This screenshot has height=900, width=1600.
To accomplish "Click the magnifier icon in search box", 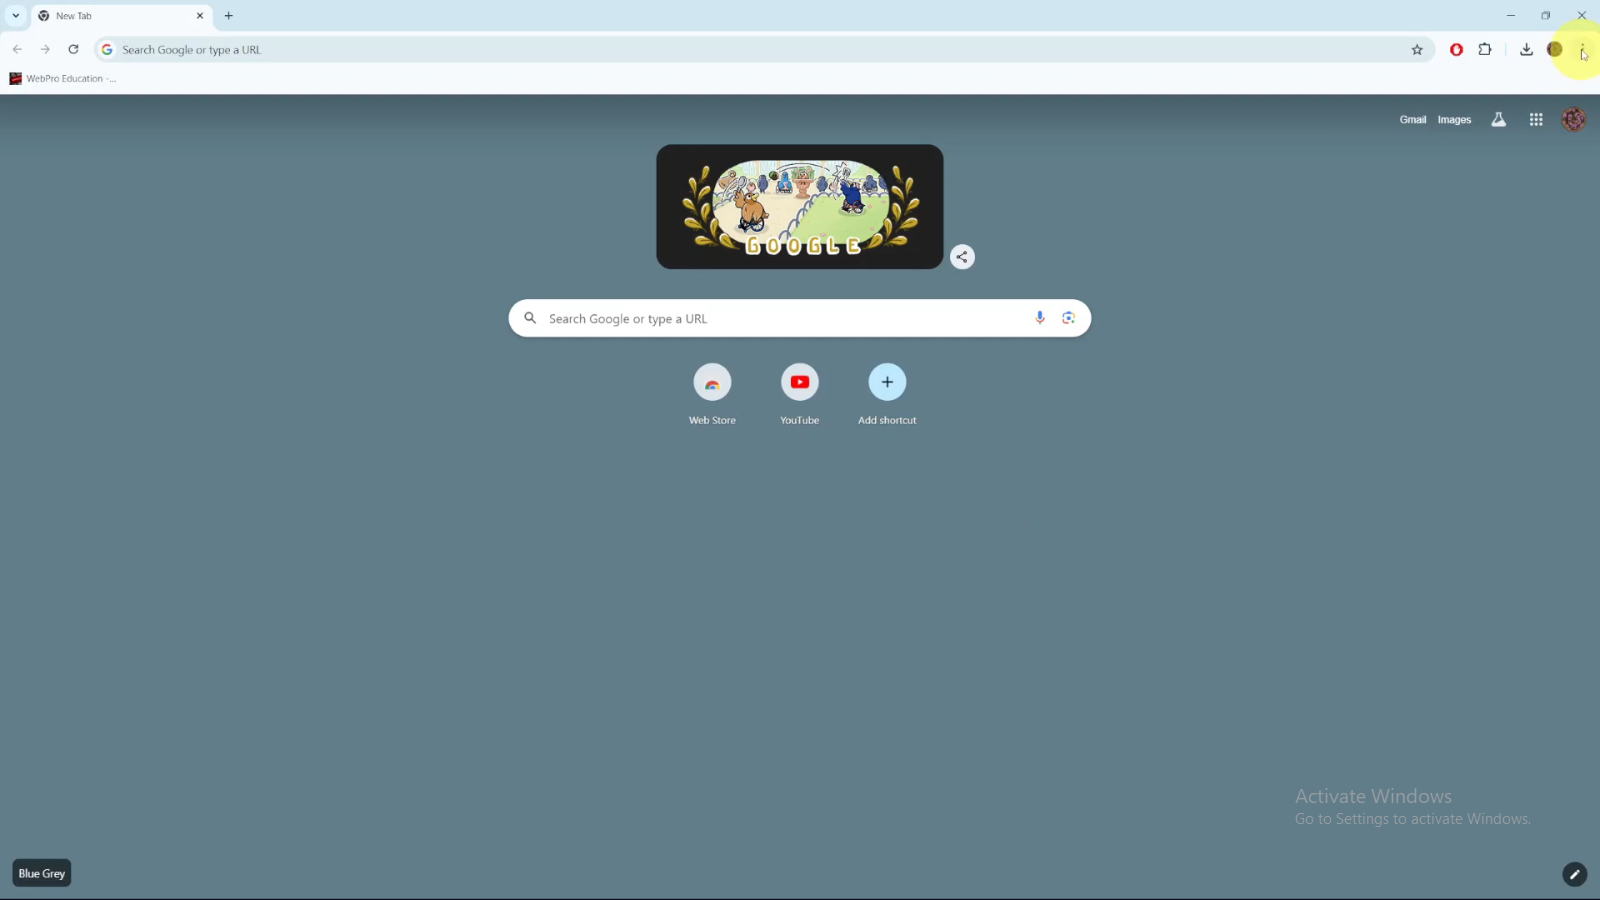I will click(530, 318).
